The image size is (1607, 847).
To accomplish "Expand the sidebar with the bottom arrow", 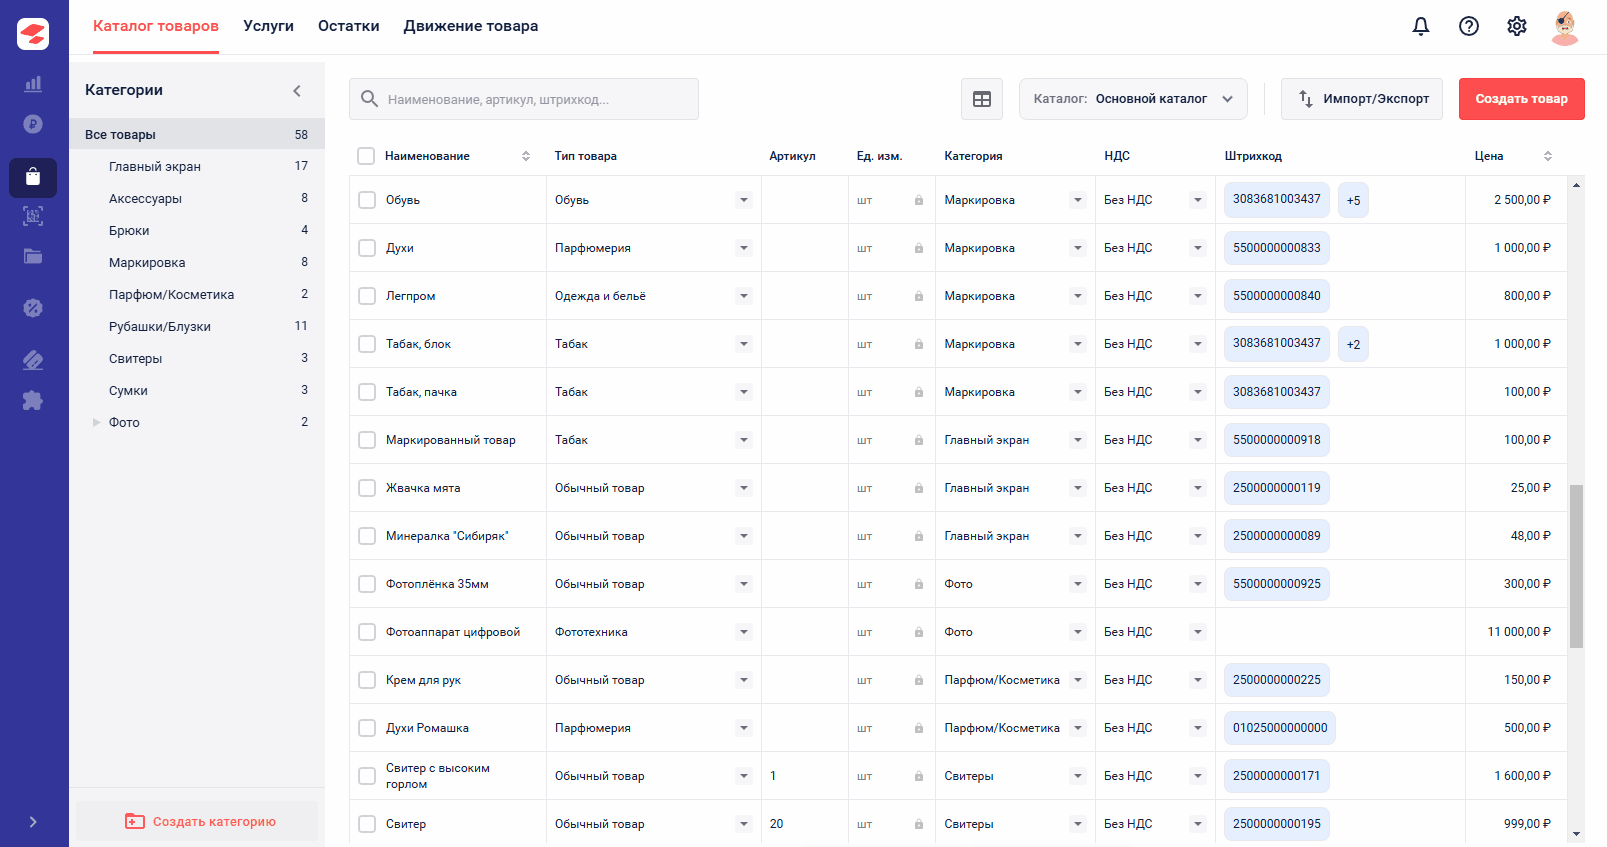I will (x=33, y=822).
